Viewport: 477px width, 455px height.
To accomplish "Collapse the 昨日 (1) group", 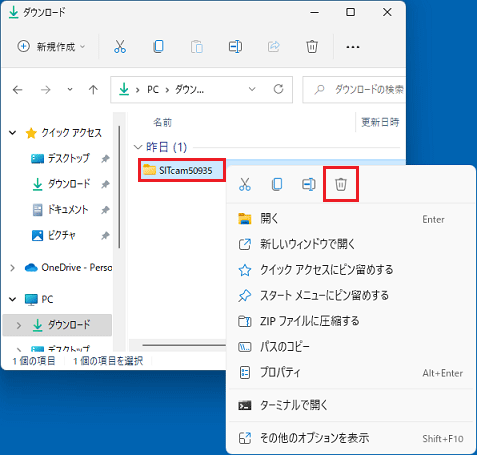I will click(x=137, y=147).
